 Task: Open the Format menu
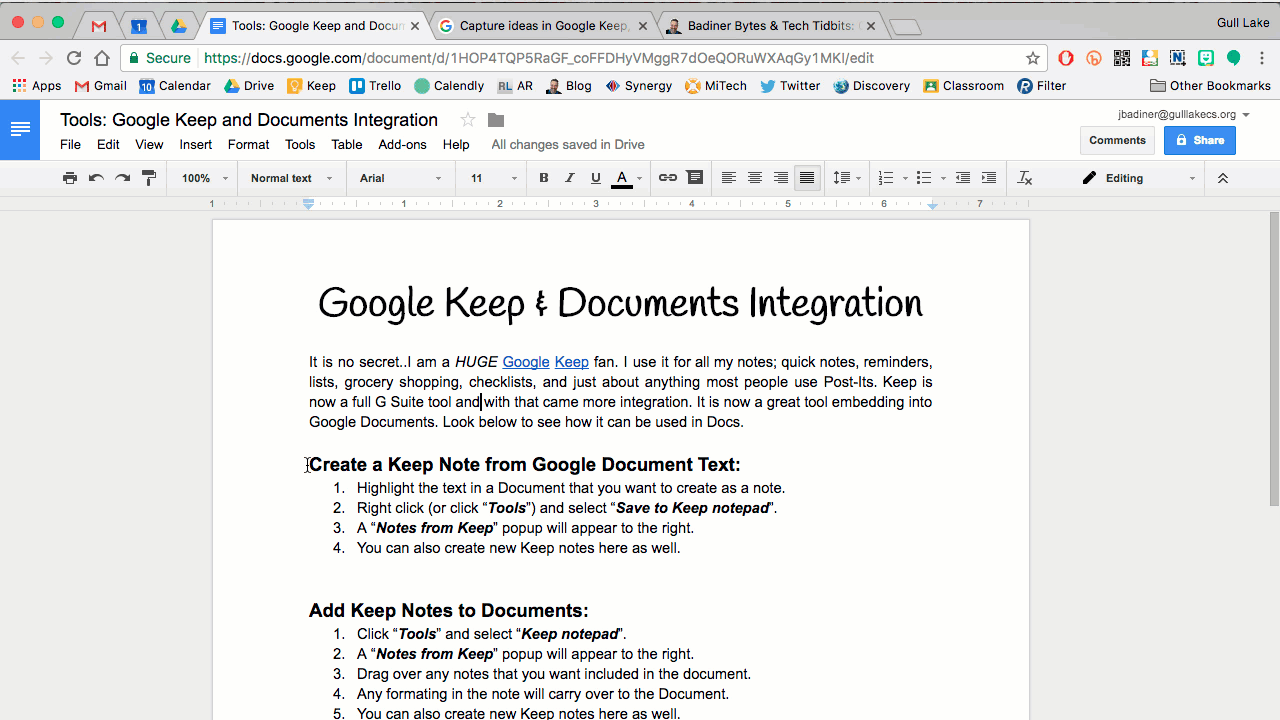(x=248, y=145)
